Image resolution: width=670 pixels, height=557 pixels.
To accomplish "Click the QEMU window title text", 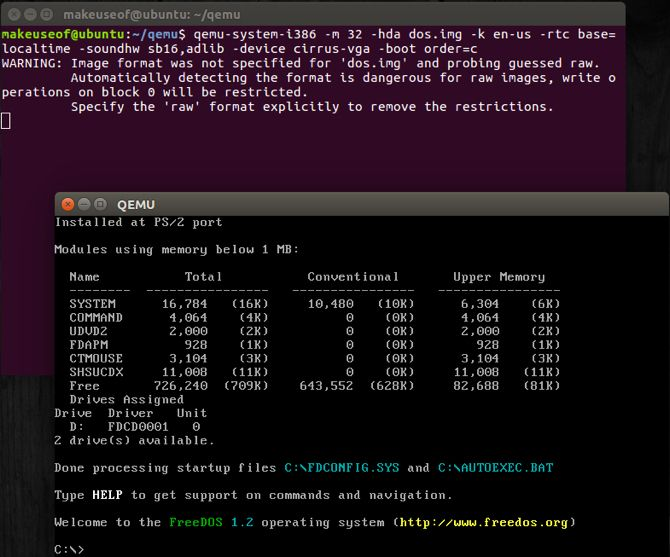I will [136, 205].
